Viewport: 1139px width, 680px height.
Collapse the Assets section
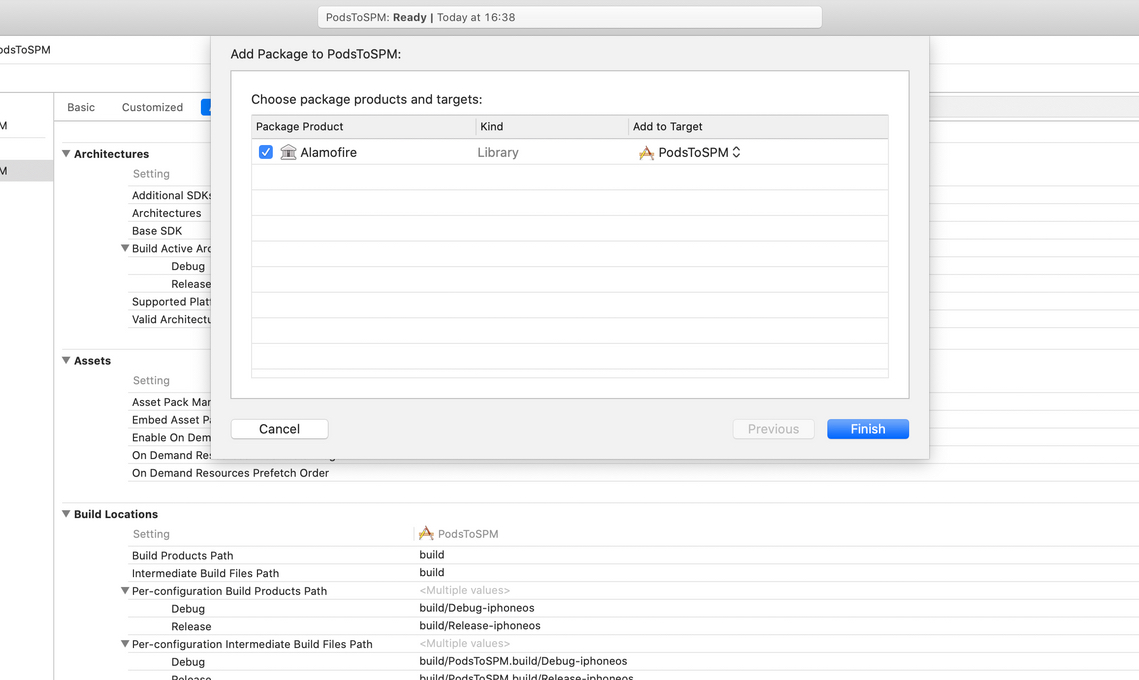click(66, 360)
